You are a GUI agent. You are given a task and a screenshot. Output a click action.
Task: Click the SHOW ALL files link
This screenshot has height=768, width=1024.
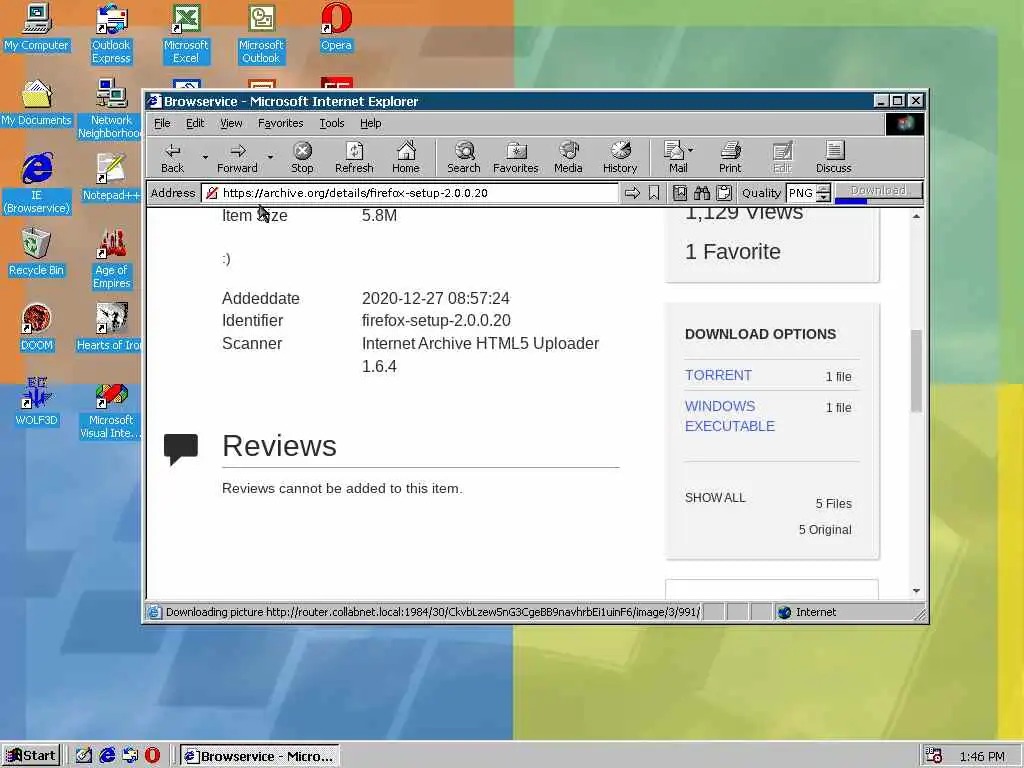(x=715, y=498)
